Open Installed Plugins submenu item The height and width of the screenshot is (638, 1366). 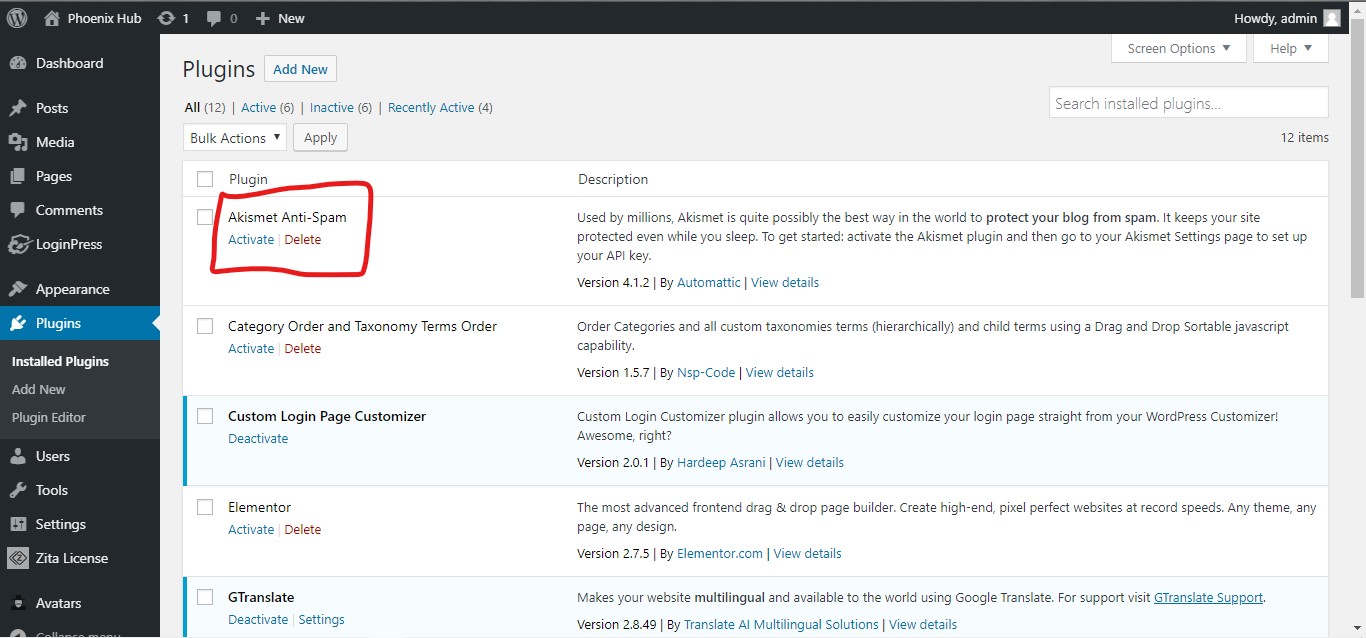point(60,361)
